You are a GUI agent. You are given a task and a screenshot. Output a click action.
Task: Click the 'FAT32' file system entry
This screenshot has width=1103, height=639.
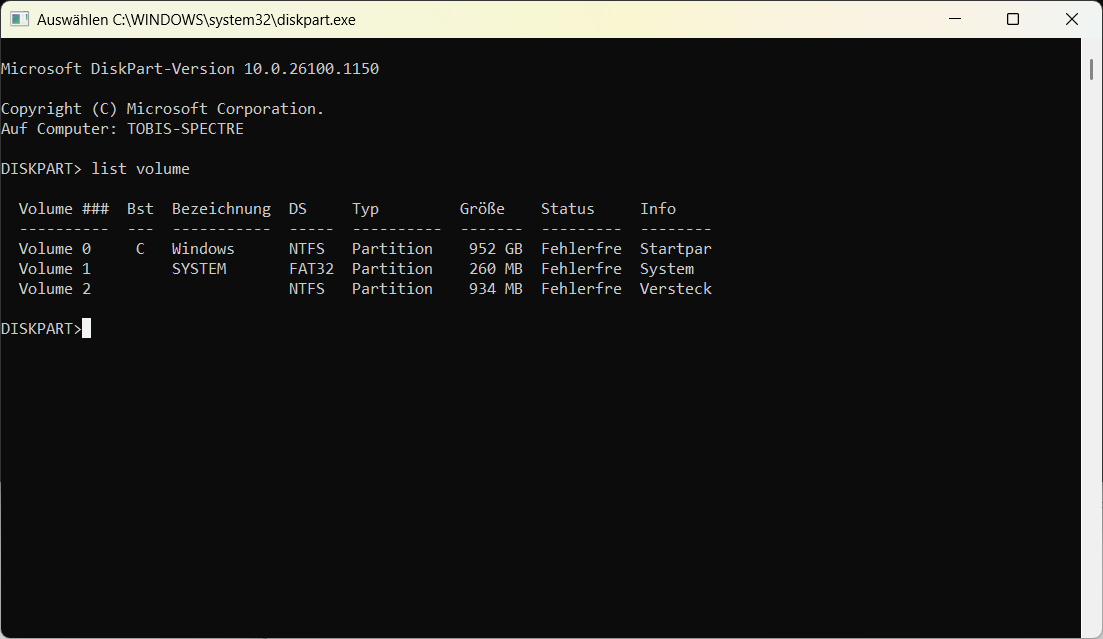(x=311, y=269)
